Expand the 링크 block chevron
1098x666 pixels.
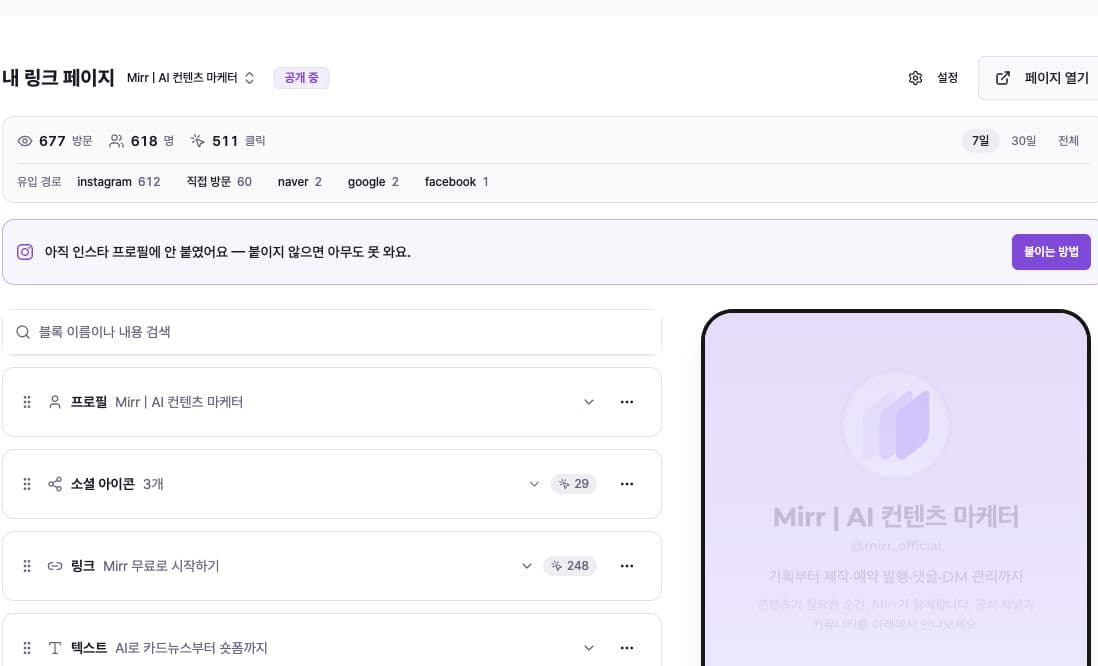[527, 566]
